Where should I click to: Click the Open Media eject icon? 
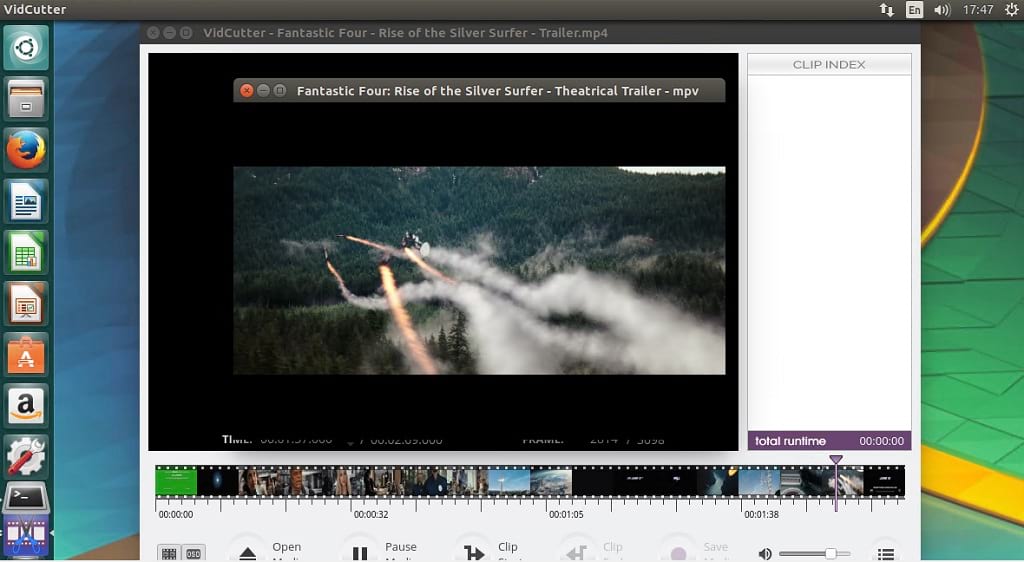pyautogui.click(x=248, y=554)
